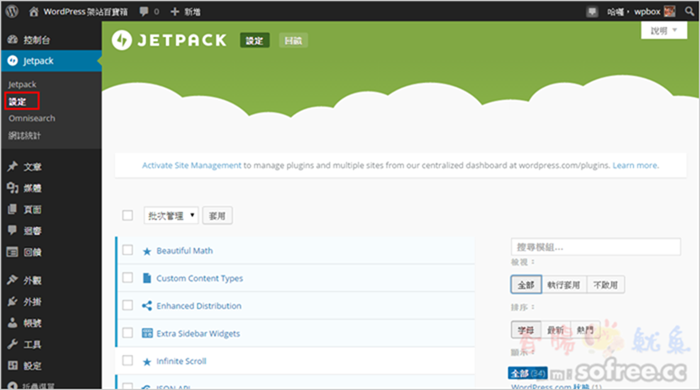
Task: Click the wpbox user avatar
Action: 670,12
